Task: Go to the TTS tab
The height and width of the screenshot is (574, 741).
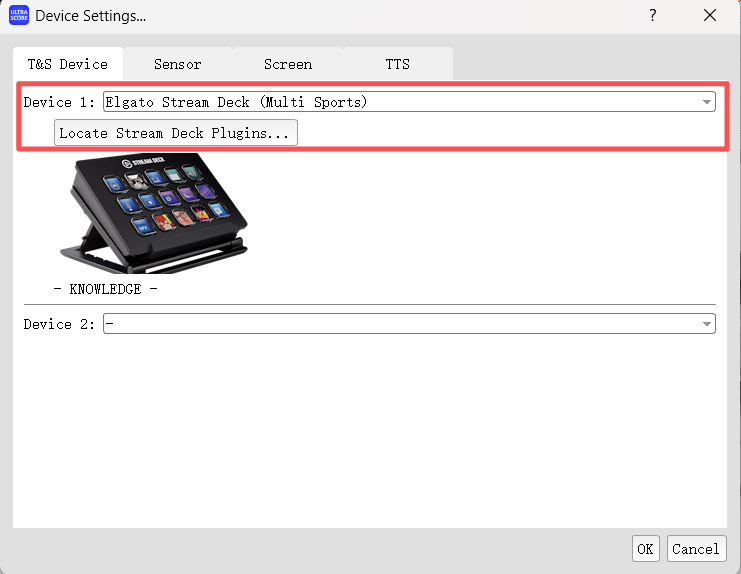Action: click(397, 64)
